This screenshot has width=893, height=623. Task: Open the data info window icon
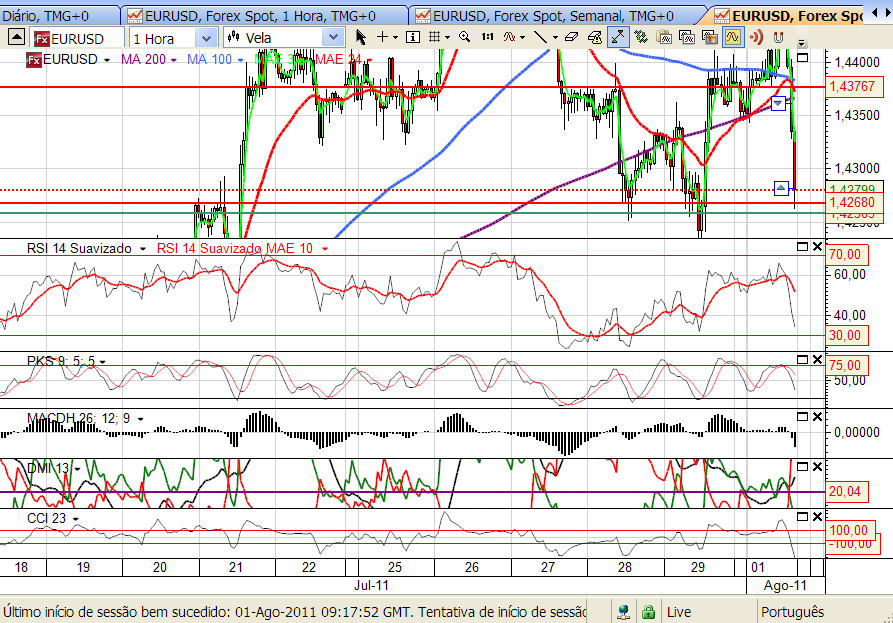413,38
